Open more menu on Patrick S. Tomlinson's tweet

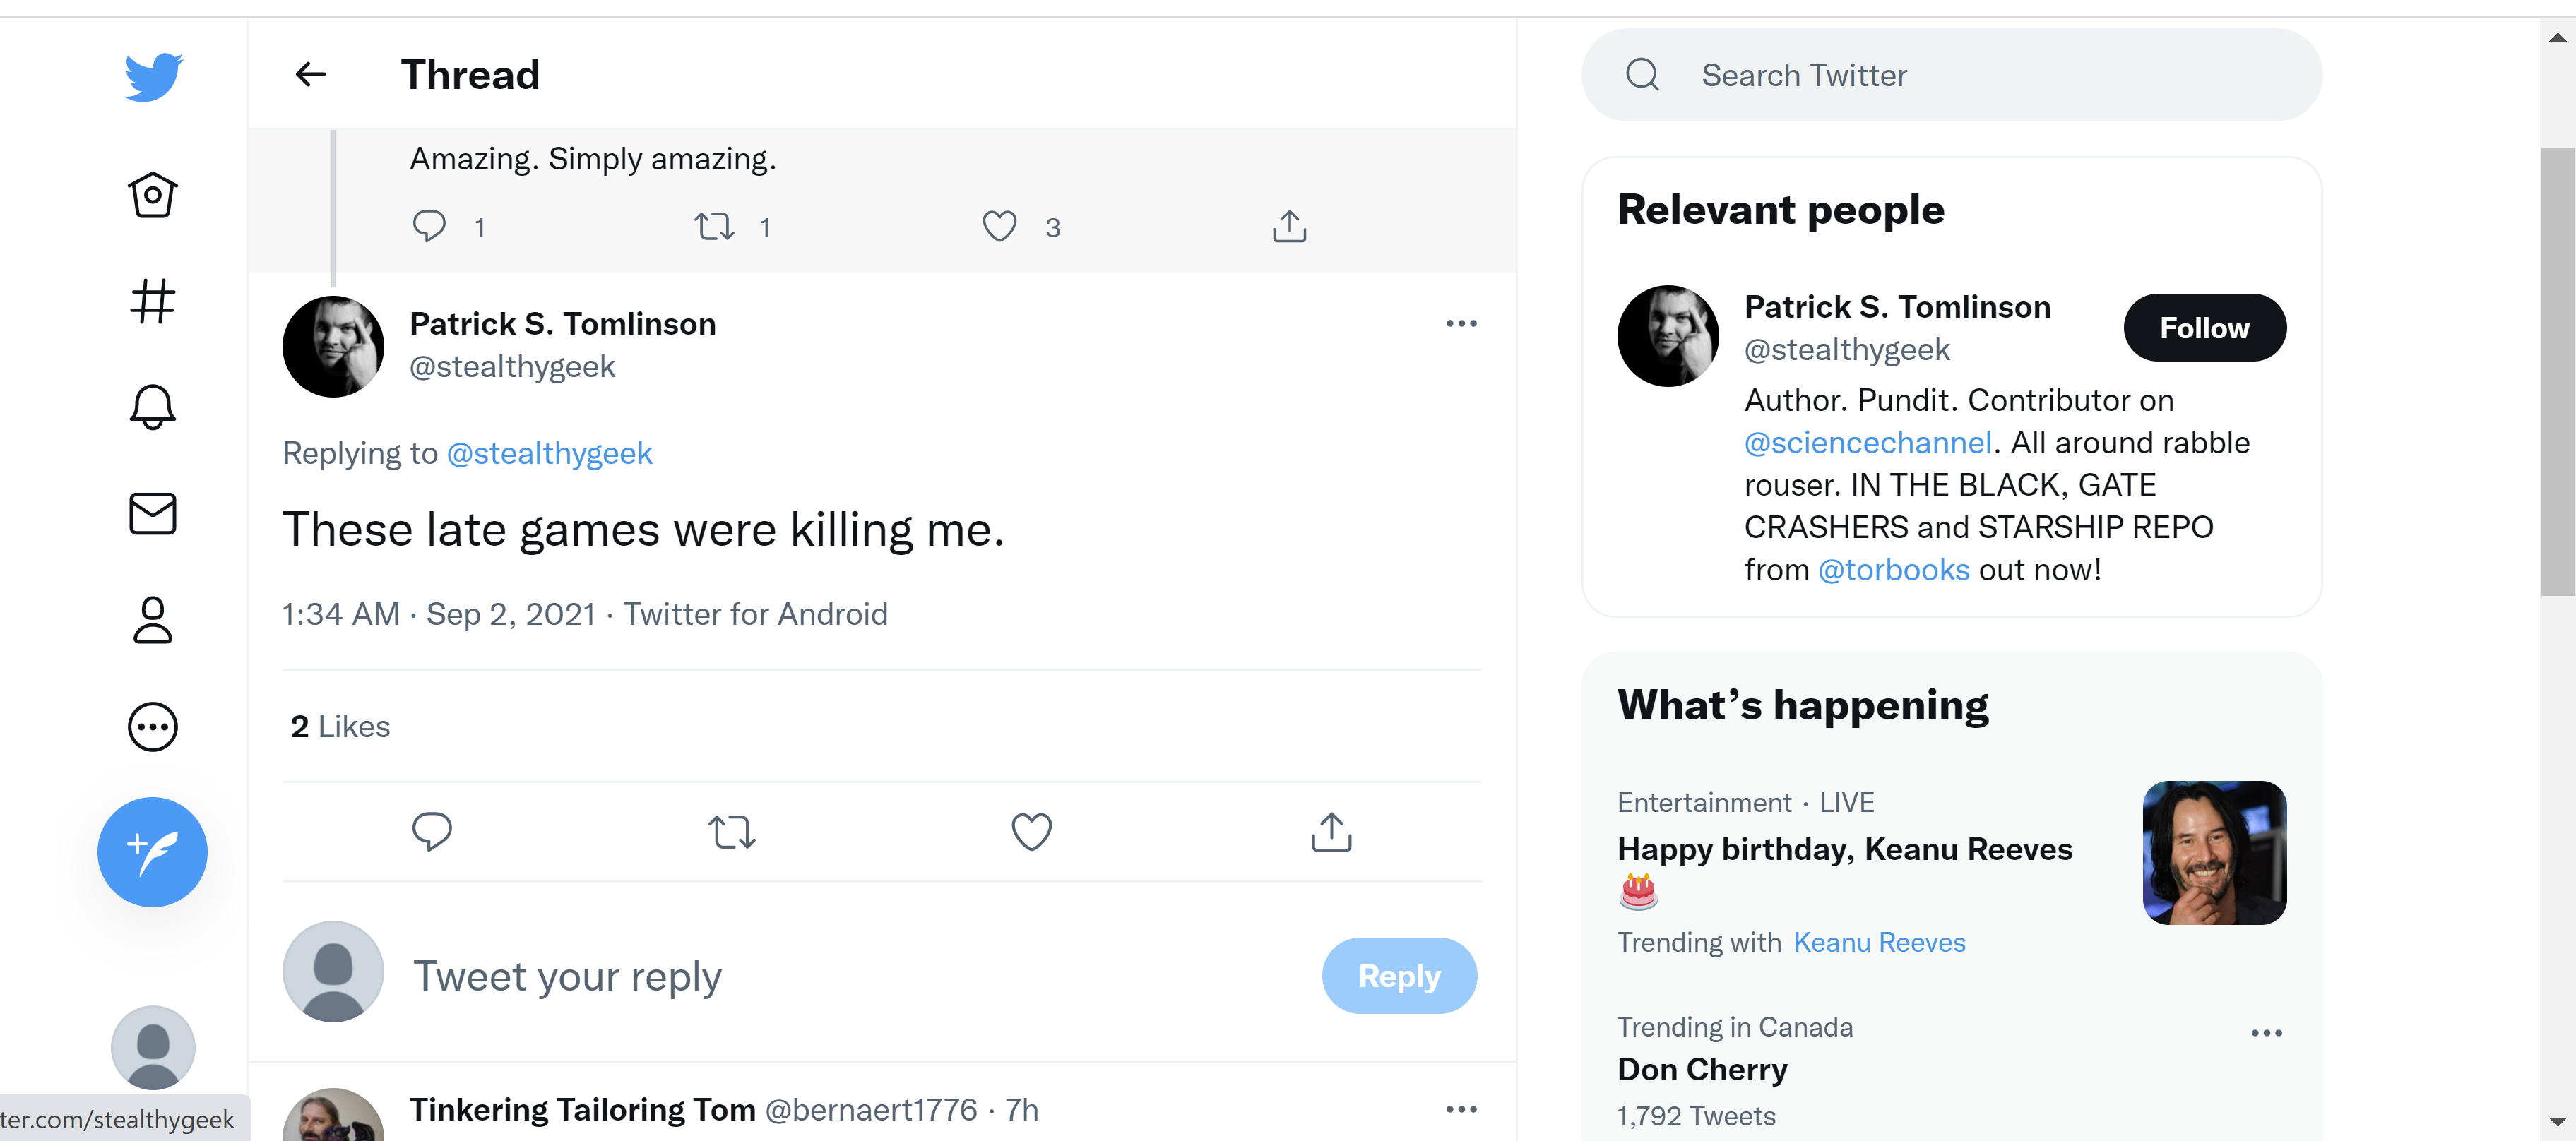[1461, 324]
